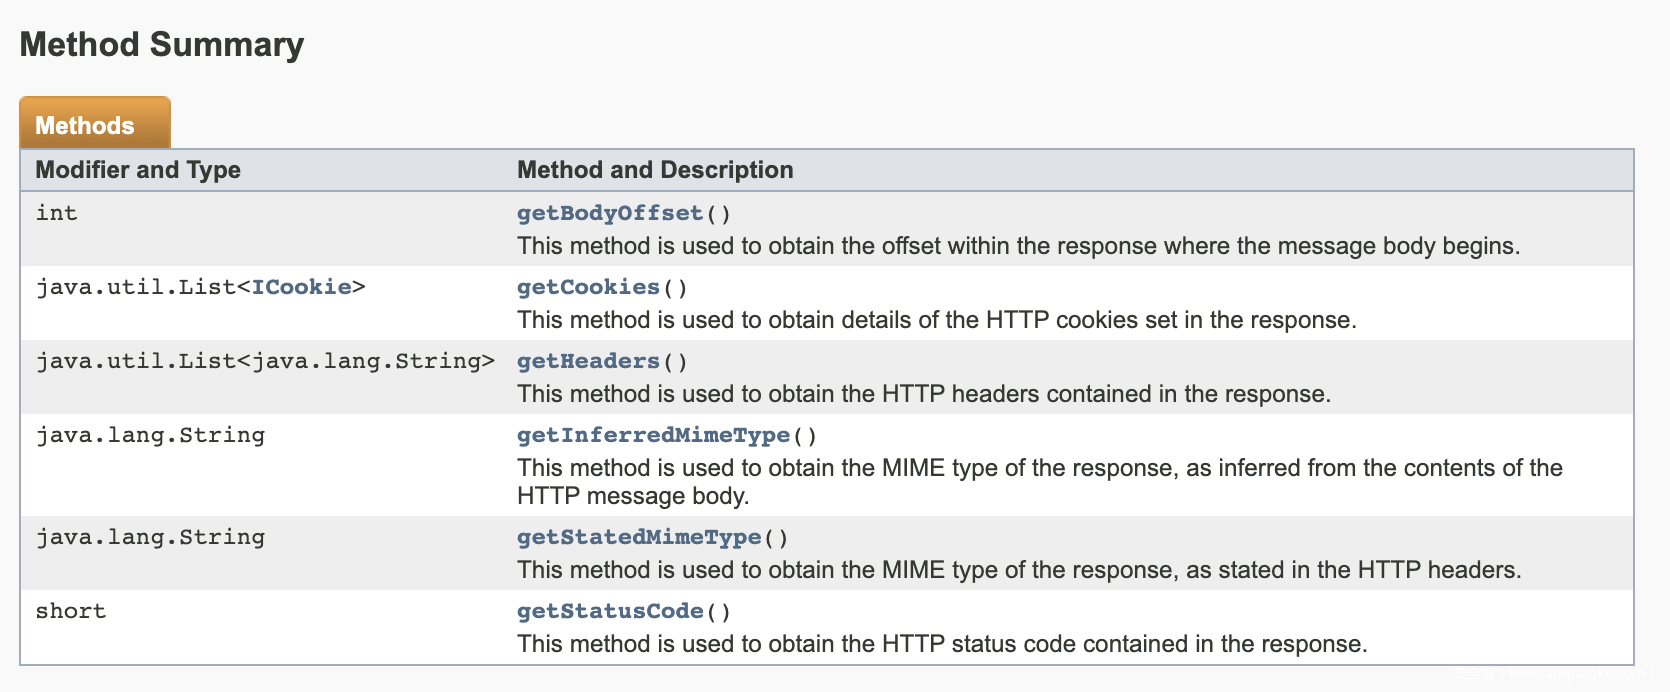Click the HTTP cookies description sentence
Image resolution: width=1670 pixels, height=692 pixels.
pyautogui.click(x=936, y=320)
